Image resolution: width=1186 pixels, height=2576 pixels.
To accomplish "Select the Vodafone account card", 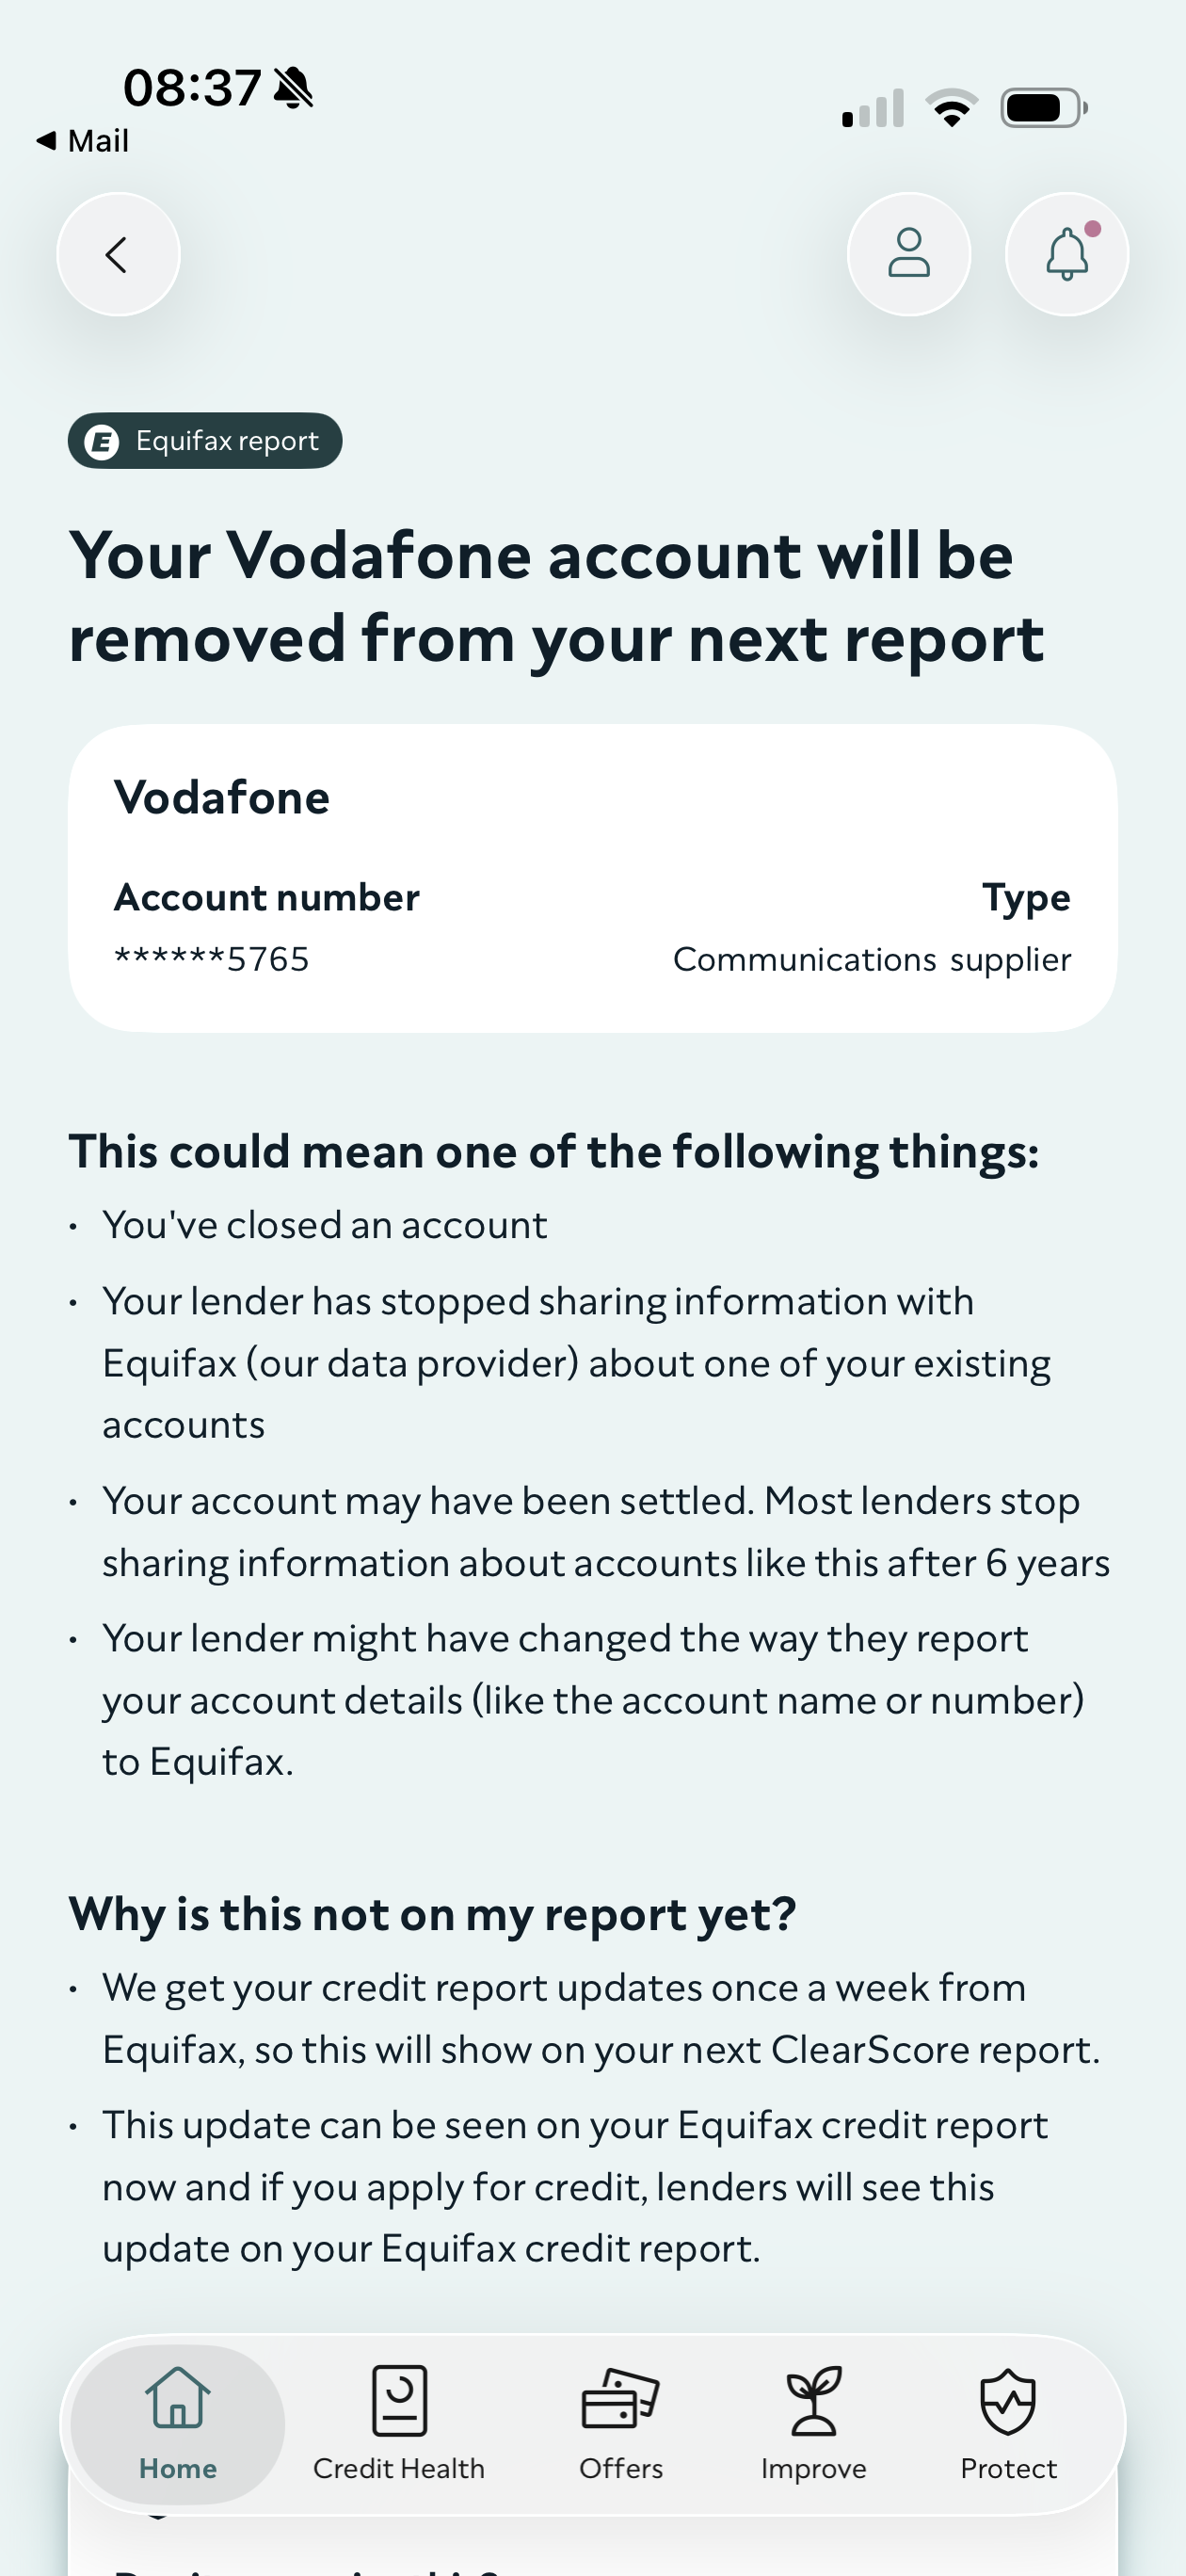I will 592,878.
